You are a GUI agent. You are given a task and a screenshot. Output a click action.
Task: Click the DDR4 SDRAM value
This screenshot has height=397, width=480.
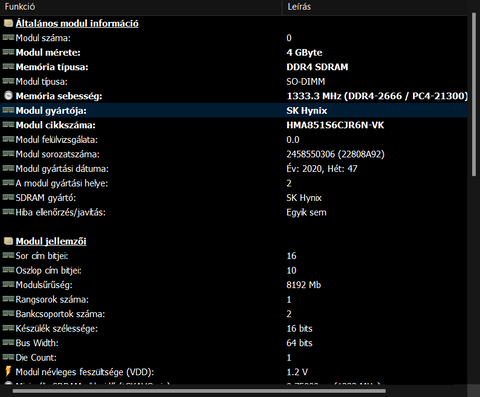coord(317,67)
